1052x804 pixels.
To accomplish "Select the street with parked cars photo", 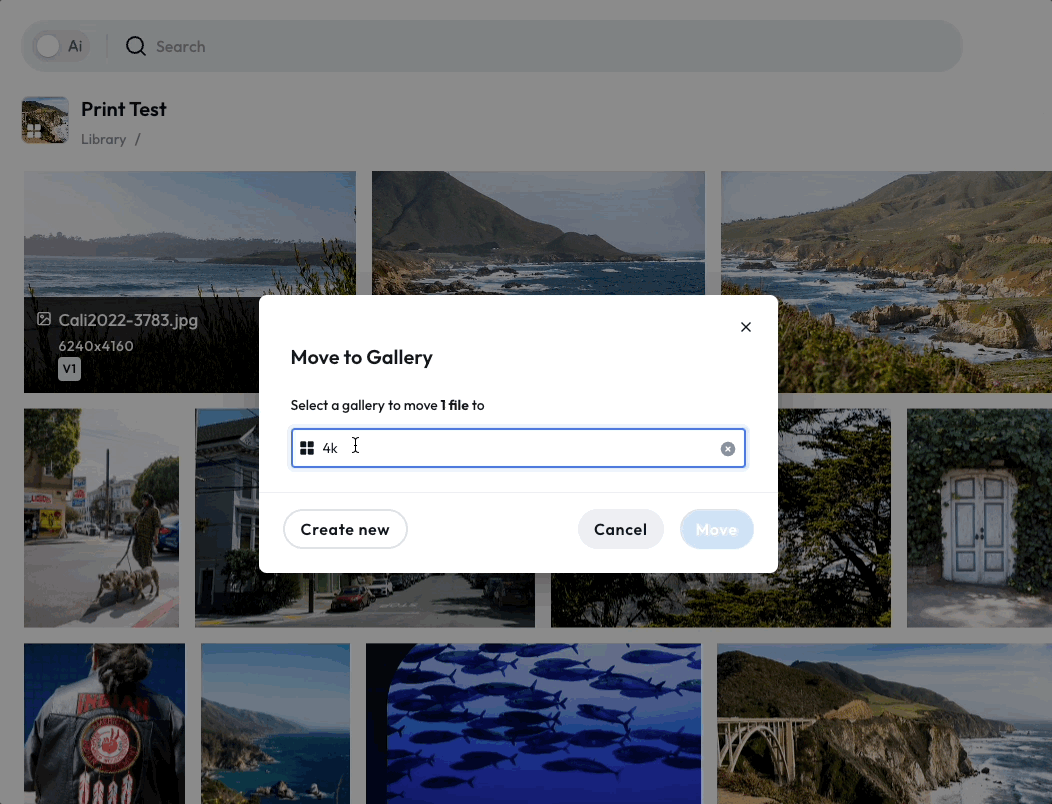I will click(x=364, y=600).
